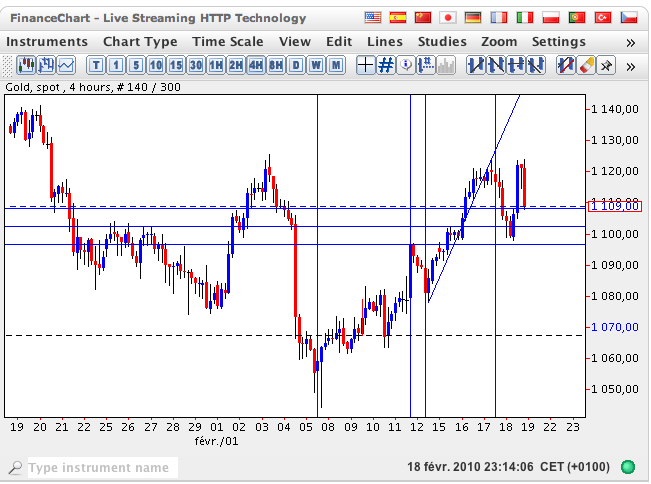Select the line chart type icon
Image resolution: width=651 pixels, height=484 pixels.
point(66,65)
